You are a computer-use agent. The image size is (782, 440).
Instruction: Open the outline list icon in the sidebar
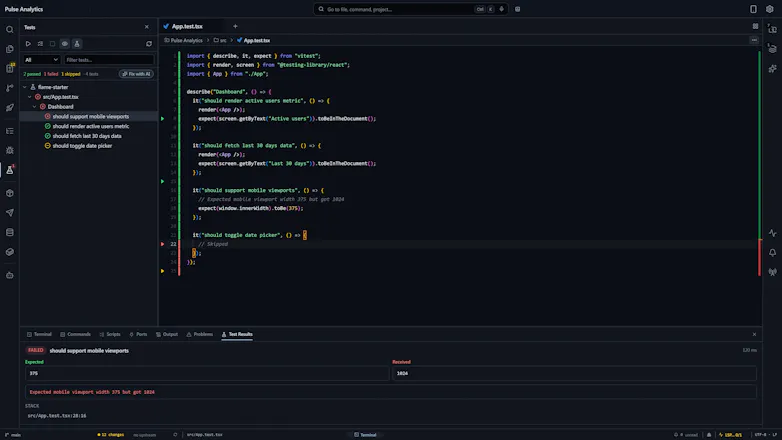[x=9, y=131]
